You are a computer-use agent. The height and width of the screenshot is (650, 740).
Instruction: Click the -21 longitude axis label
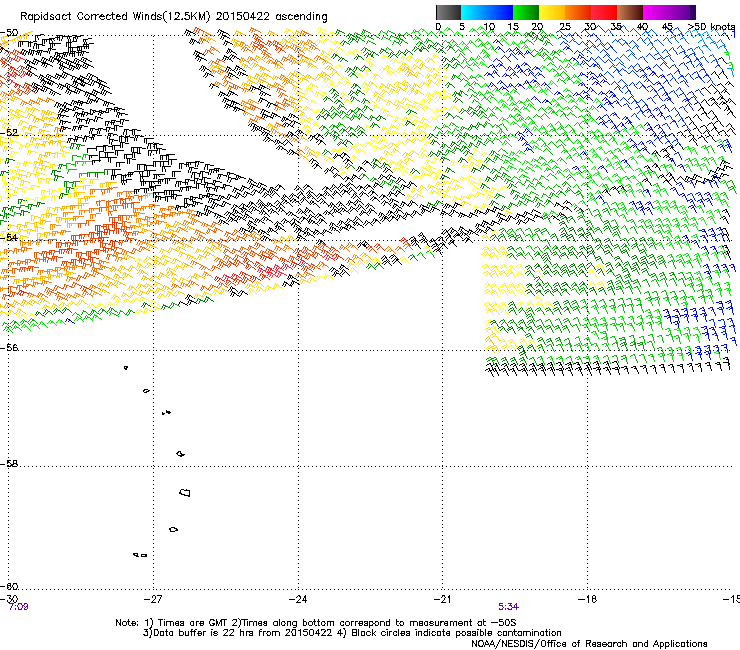tap(442, 599)
